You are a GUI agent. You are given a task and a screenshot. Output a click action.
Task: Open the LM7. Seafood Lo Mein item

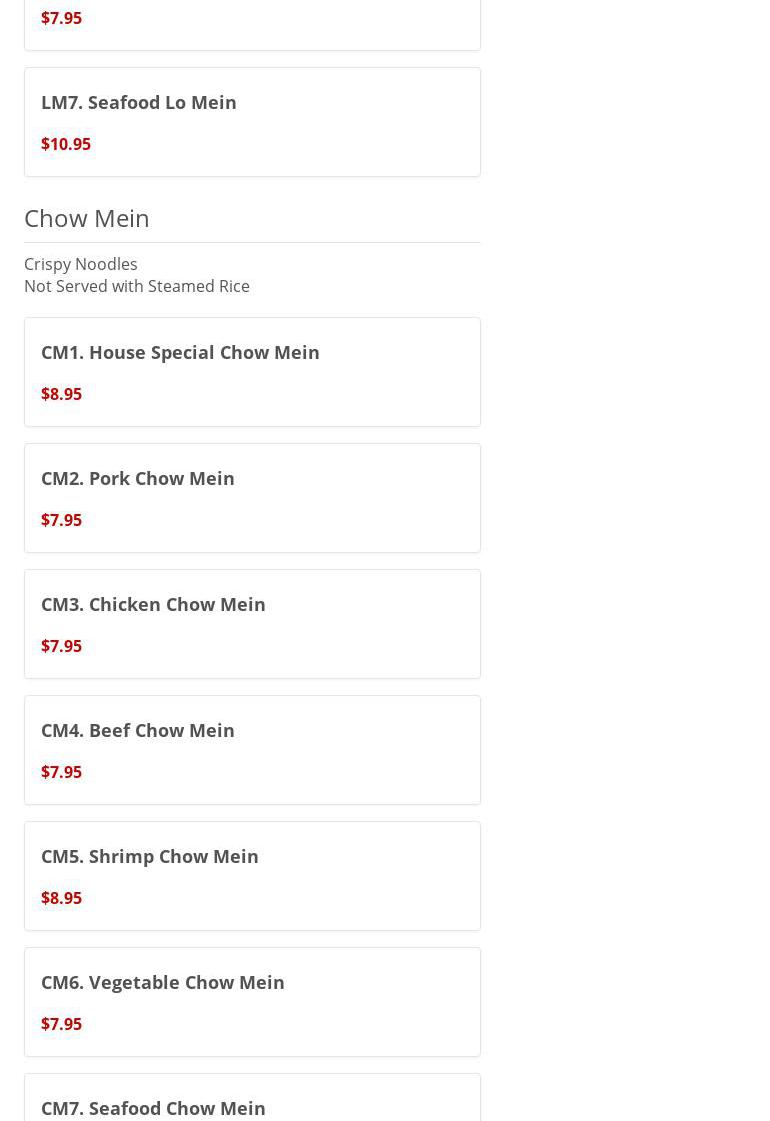(x=139, y=102)
